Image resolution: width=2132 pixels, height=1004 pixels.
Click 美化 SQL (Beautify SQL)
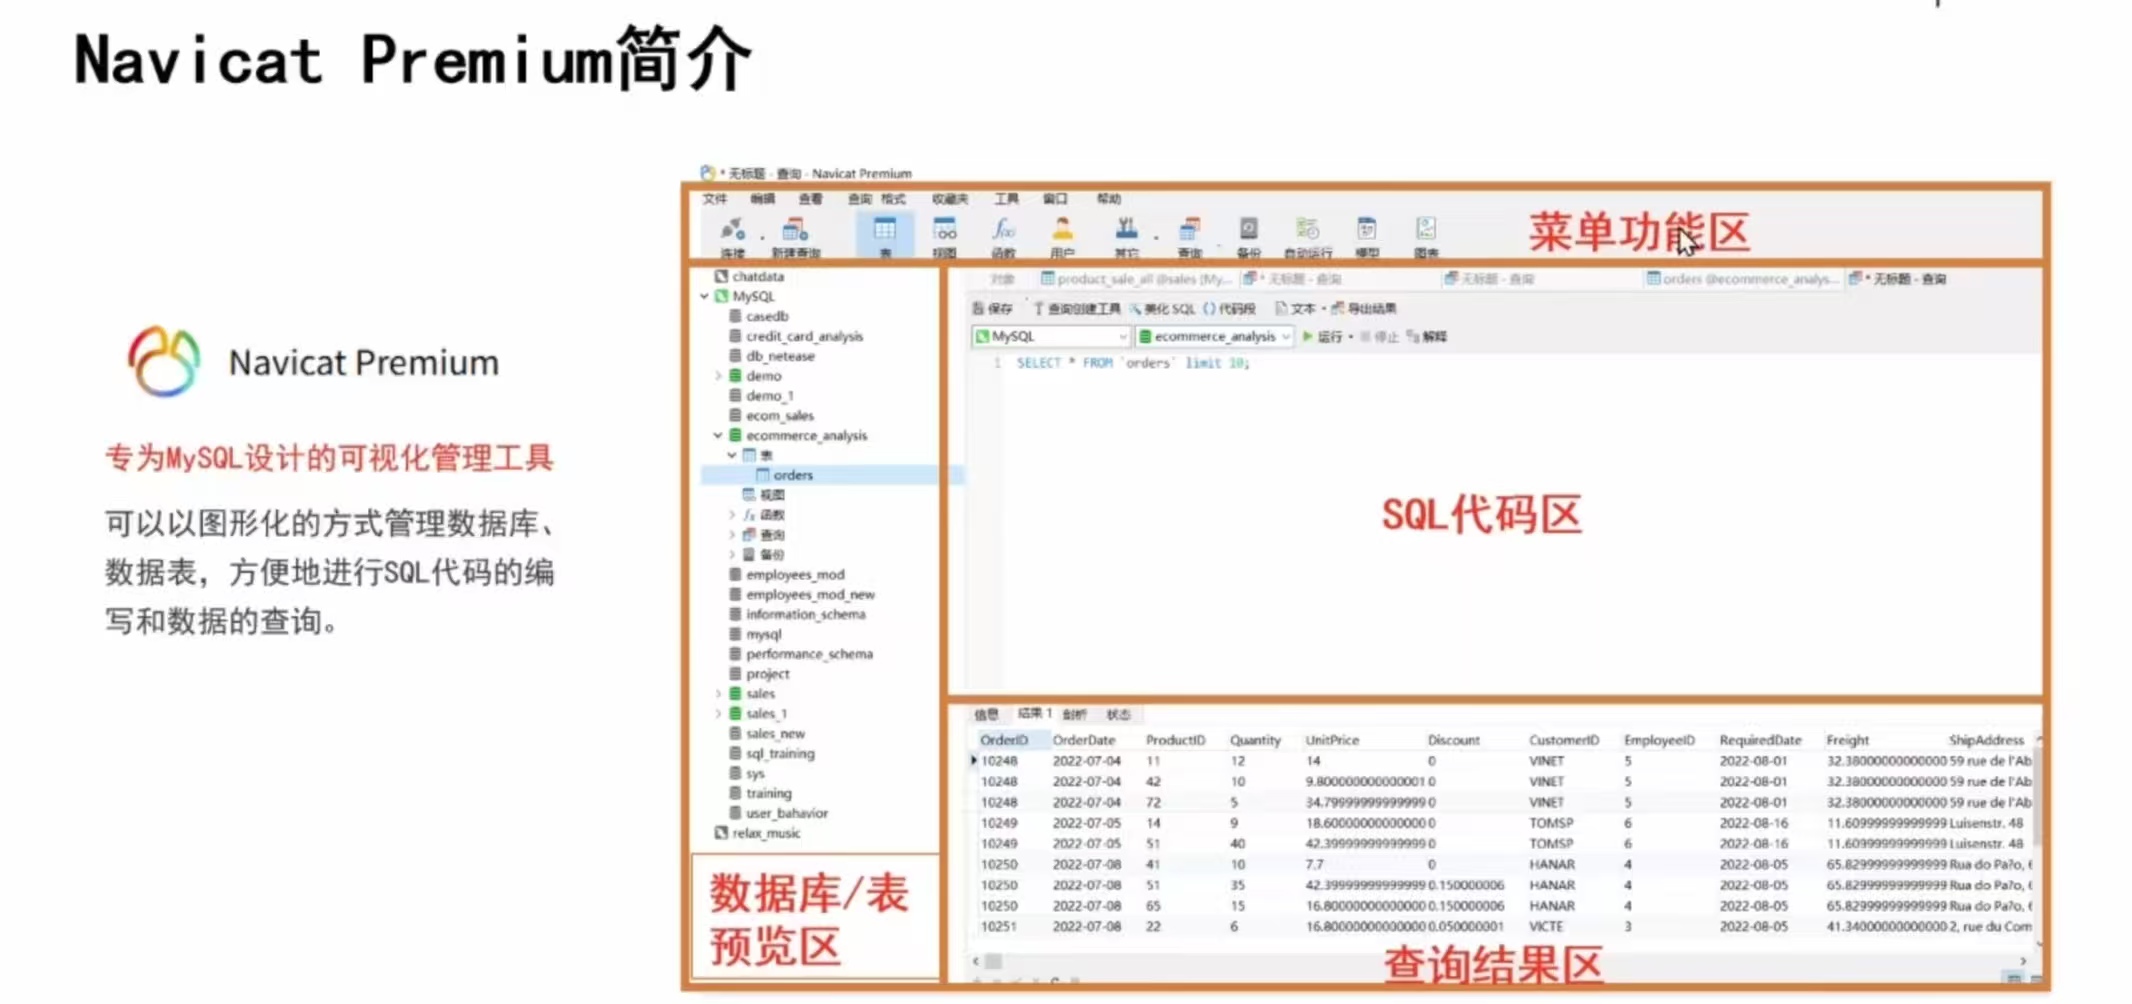coord(1162,308)
